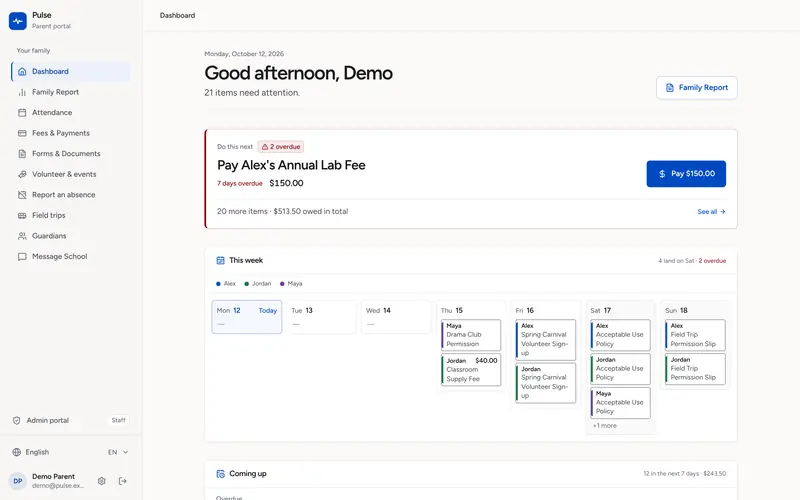Click the Maya purple legend dot
Screen dimensions: 800x500
(x=282, y=284)
